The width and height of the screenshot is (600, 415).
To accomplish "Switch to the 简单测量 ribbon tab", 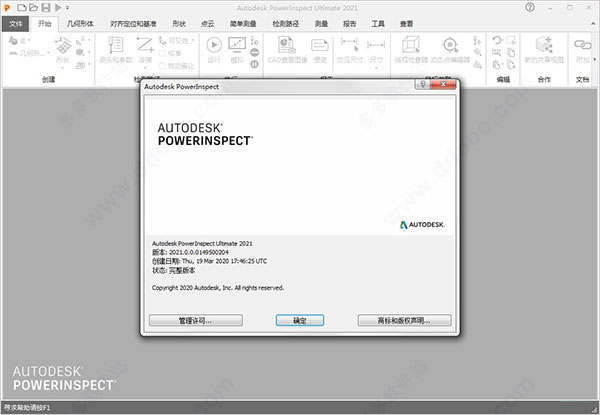I will [x=243, y=24].
